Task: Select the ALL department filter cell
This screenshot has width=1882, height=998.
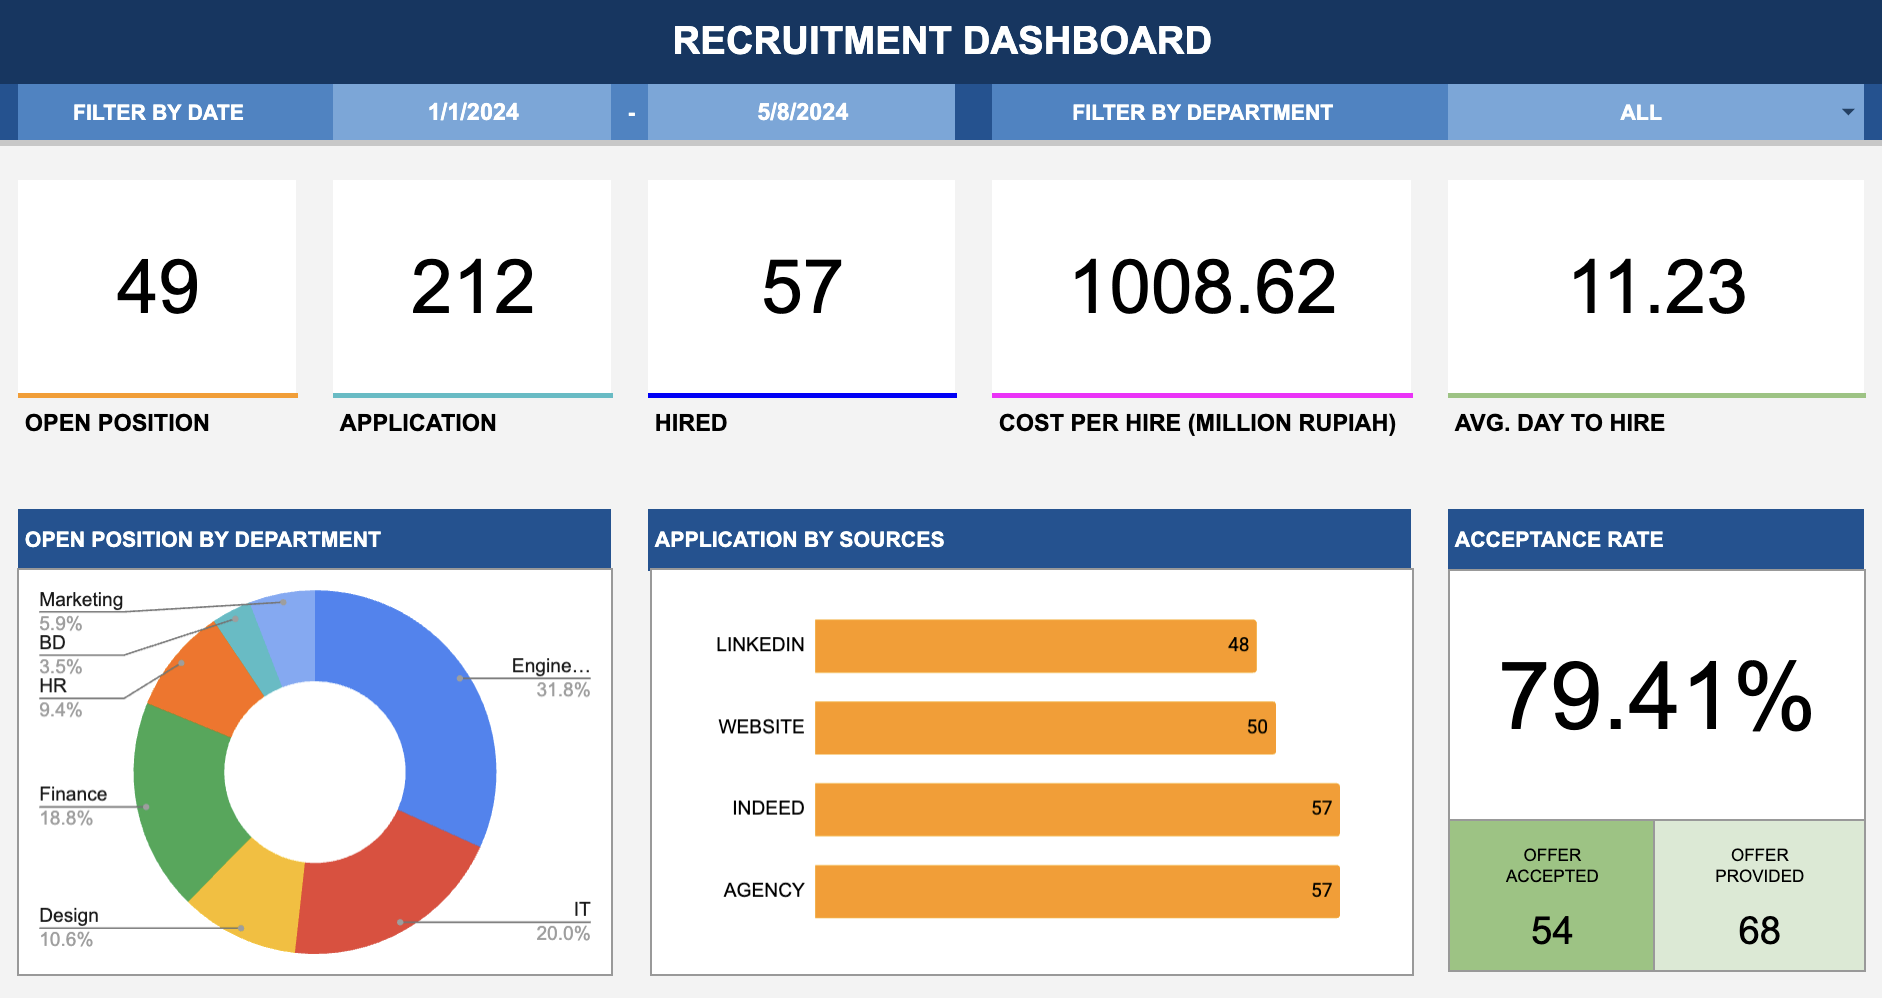Action: (x=1640, y=112)
